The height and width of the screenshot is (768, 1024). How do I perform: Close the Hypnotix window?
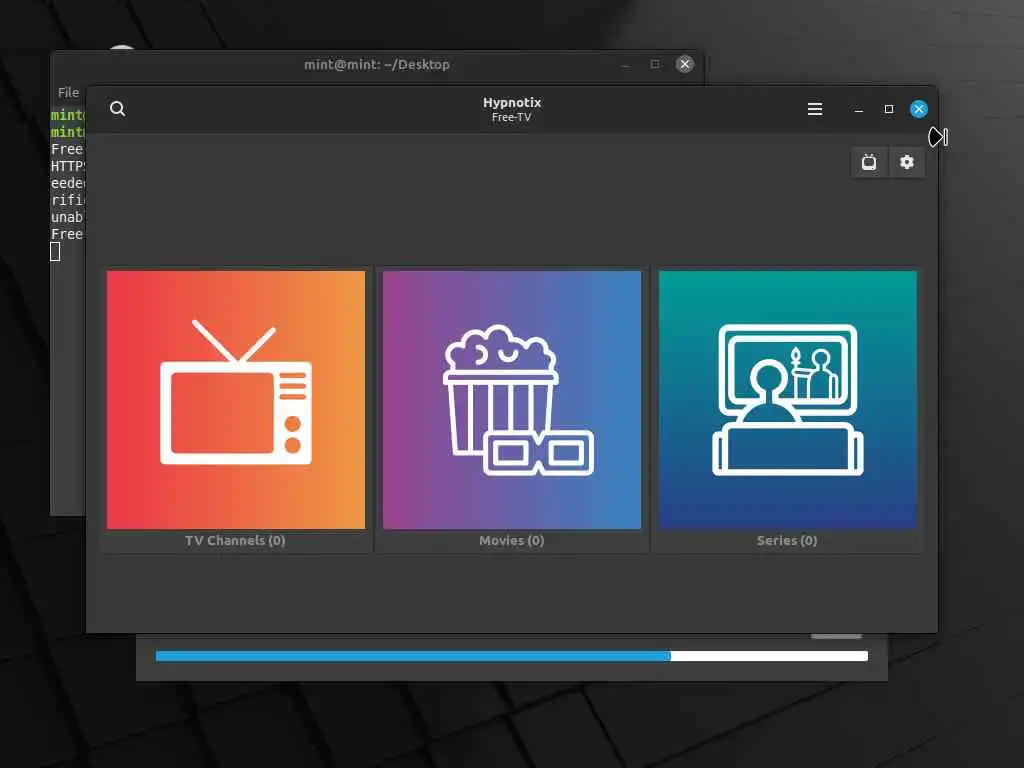tap(919, 109)
